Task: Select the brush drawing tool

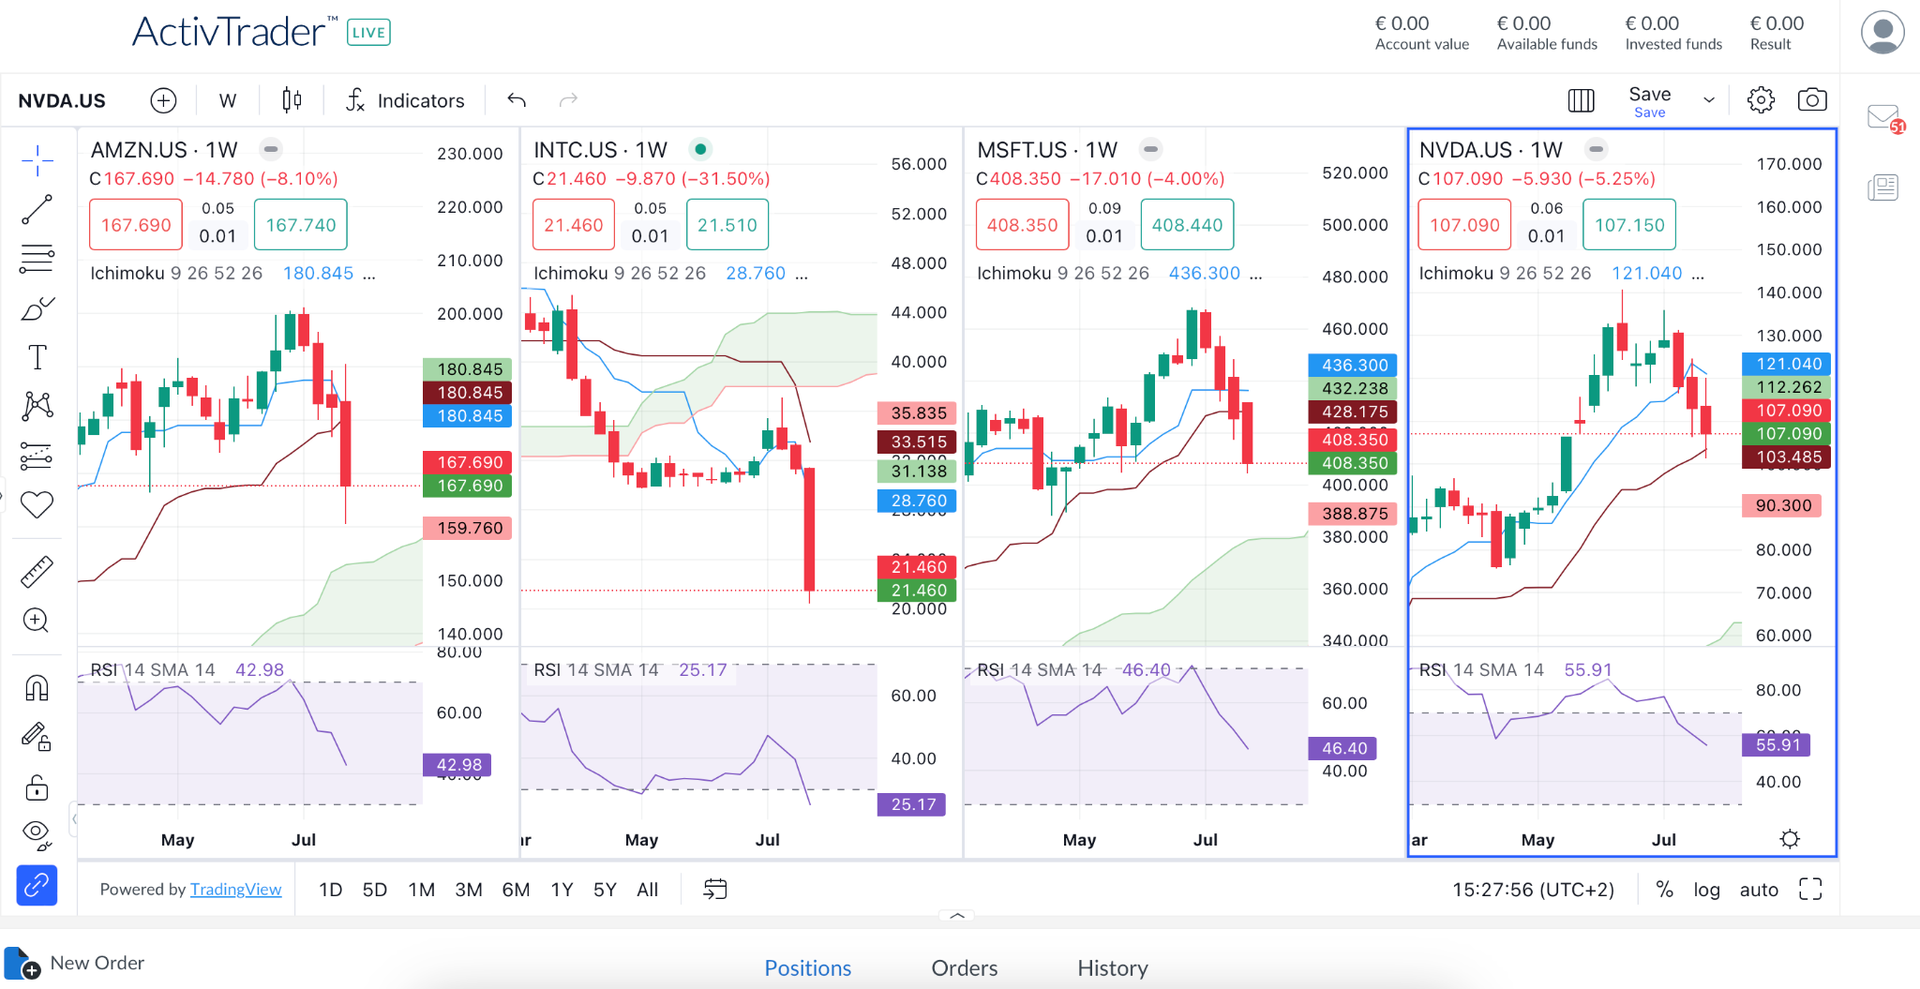Action: 37,309
